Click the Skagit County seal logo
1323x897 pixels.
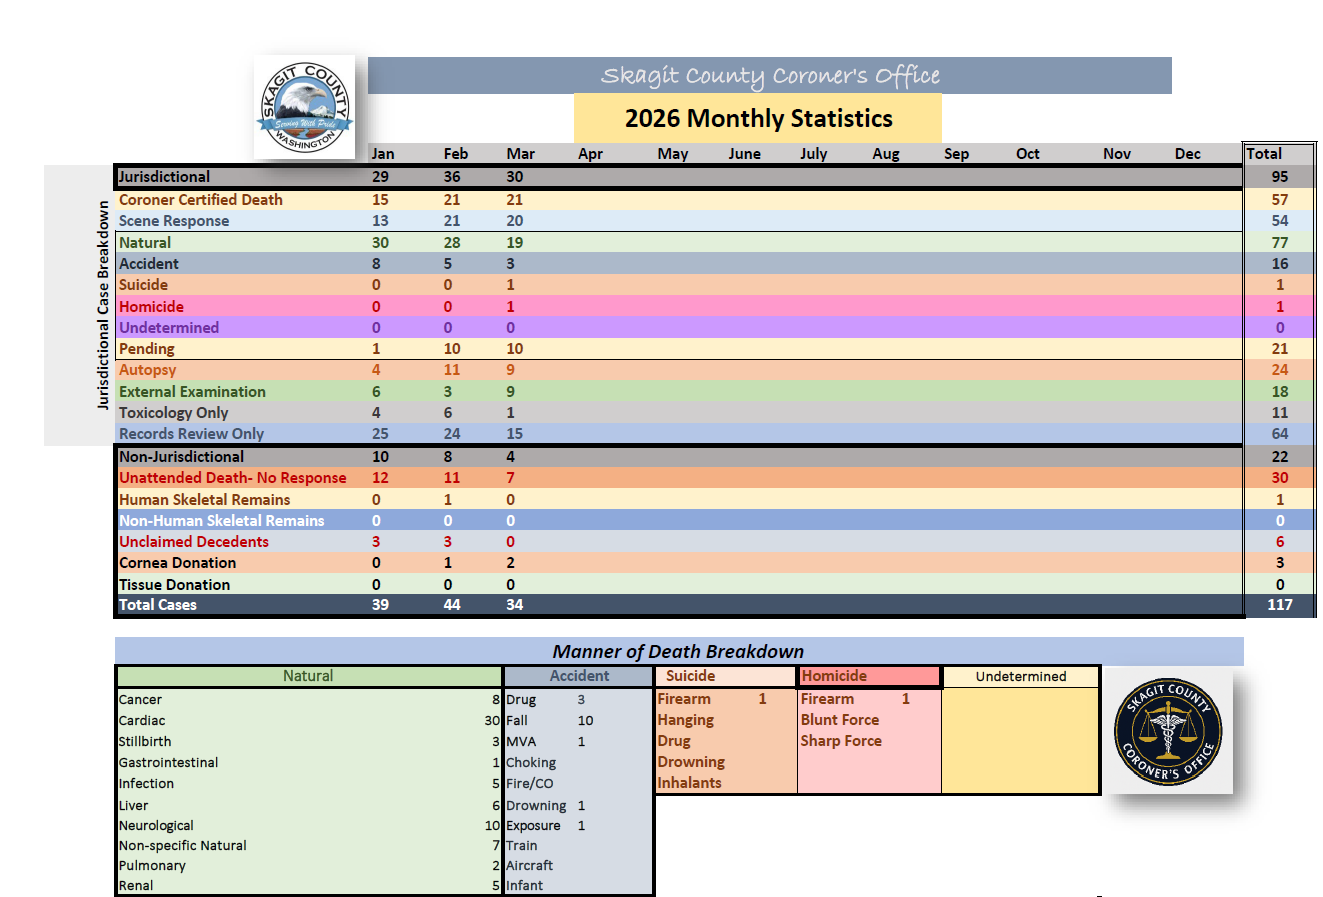point(304,107)
